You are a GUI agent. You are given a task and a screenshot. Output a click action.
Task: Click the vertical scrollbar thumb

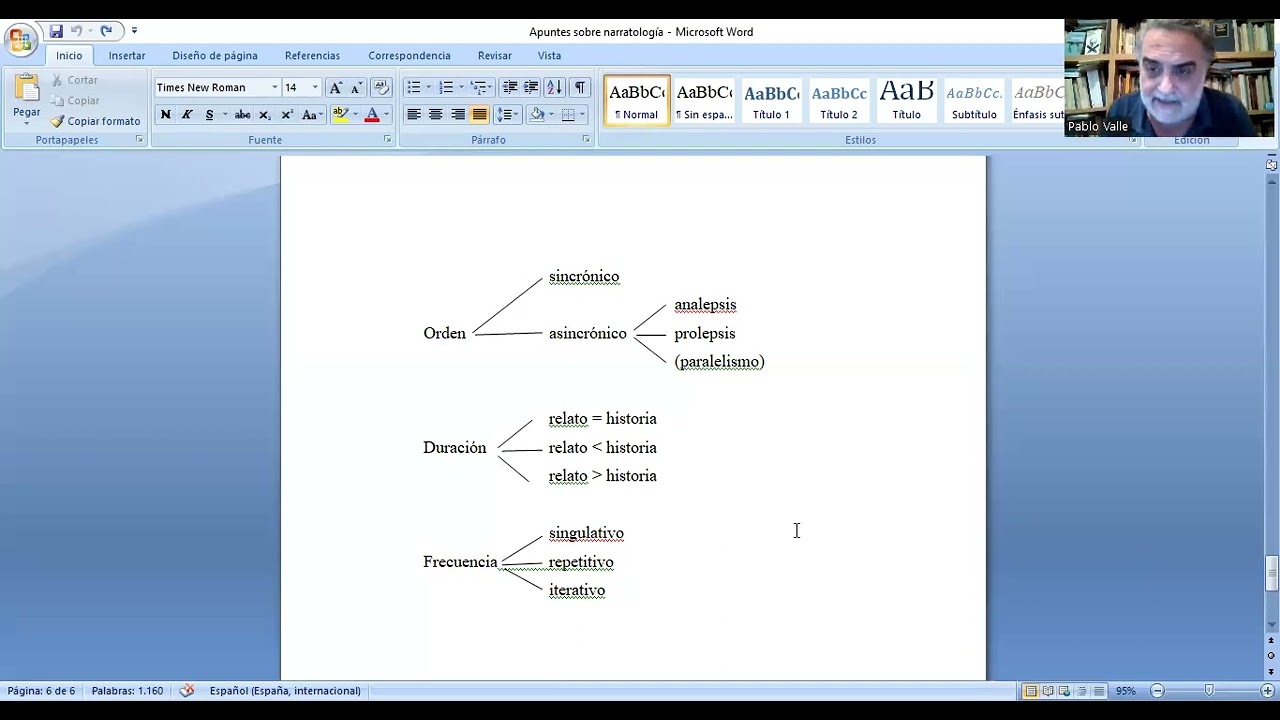1272,574
